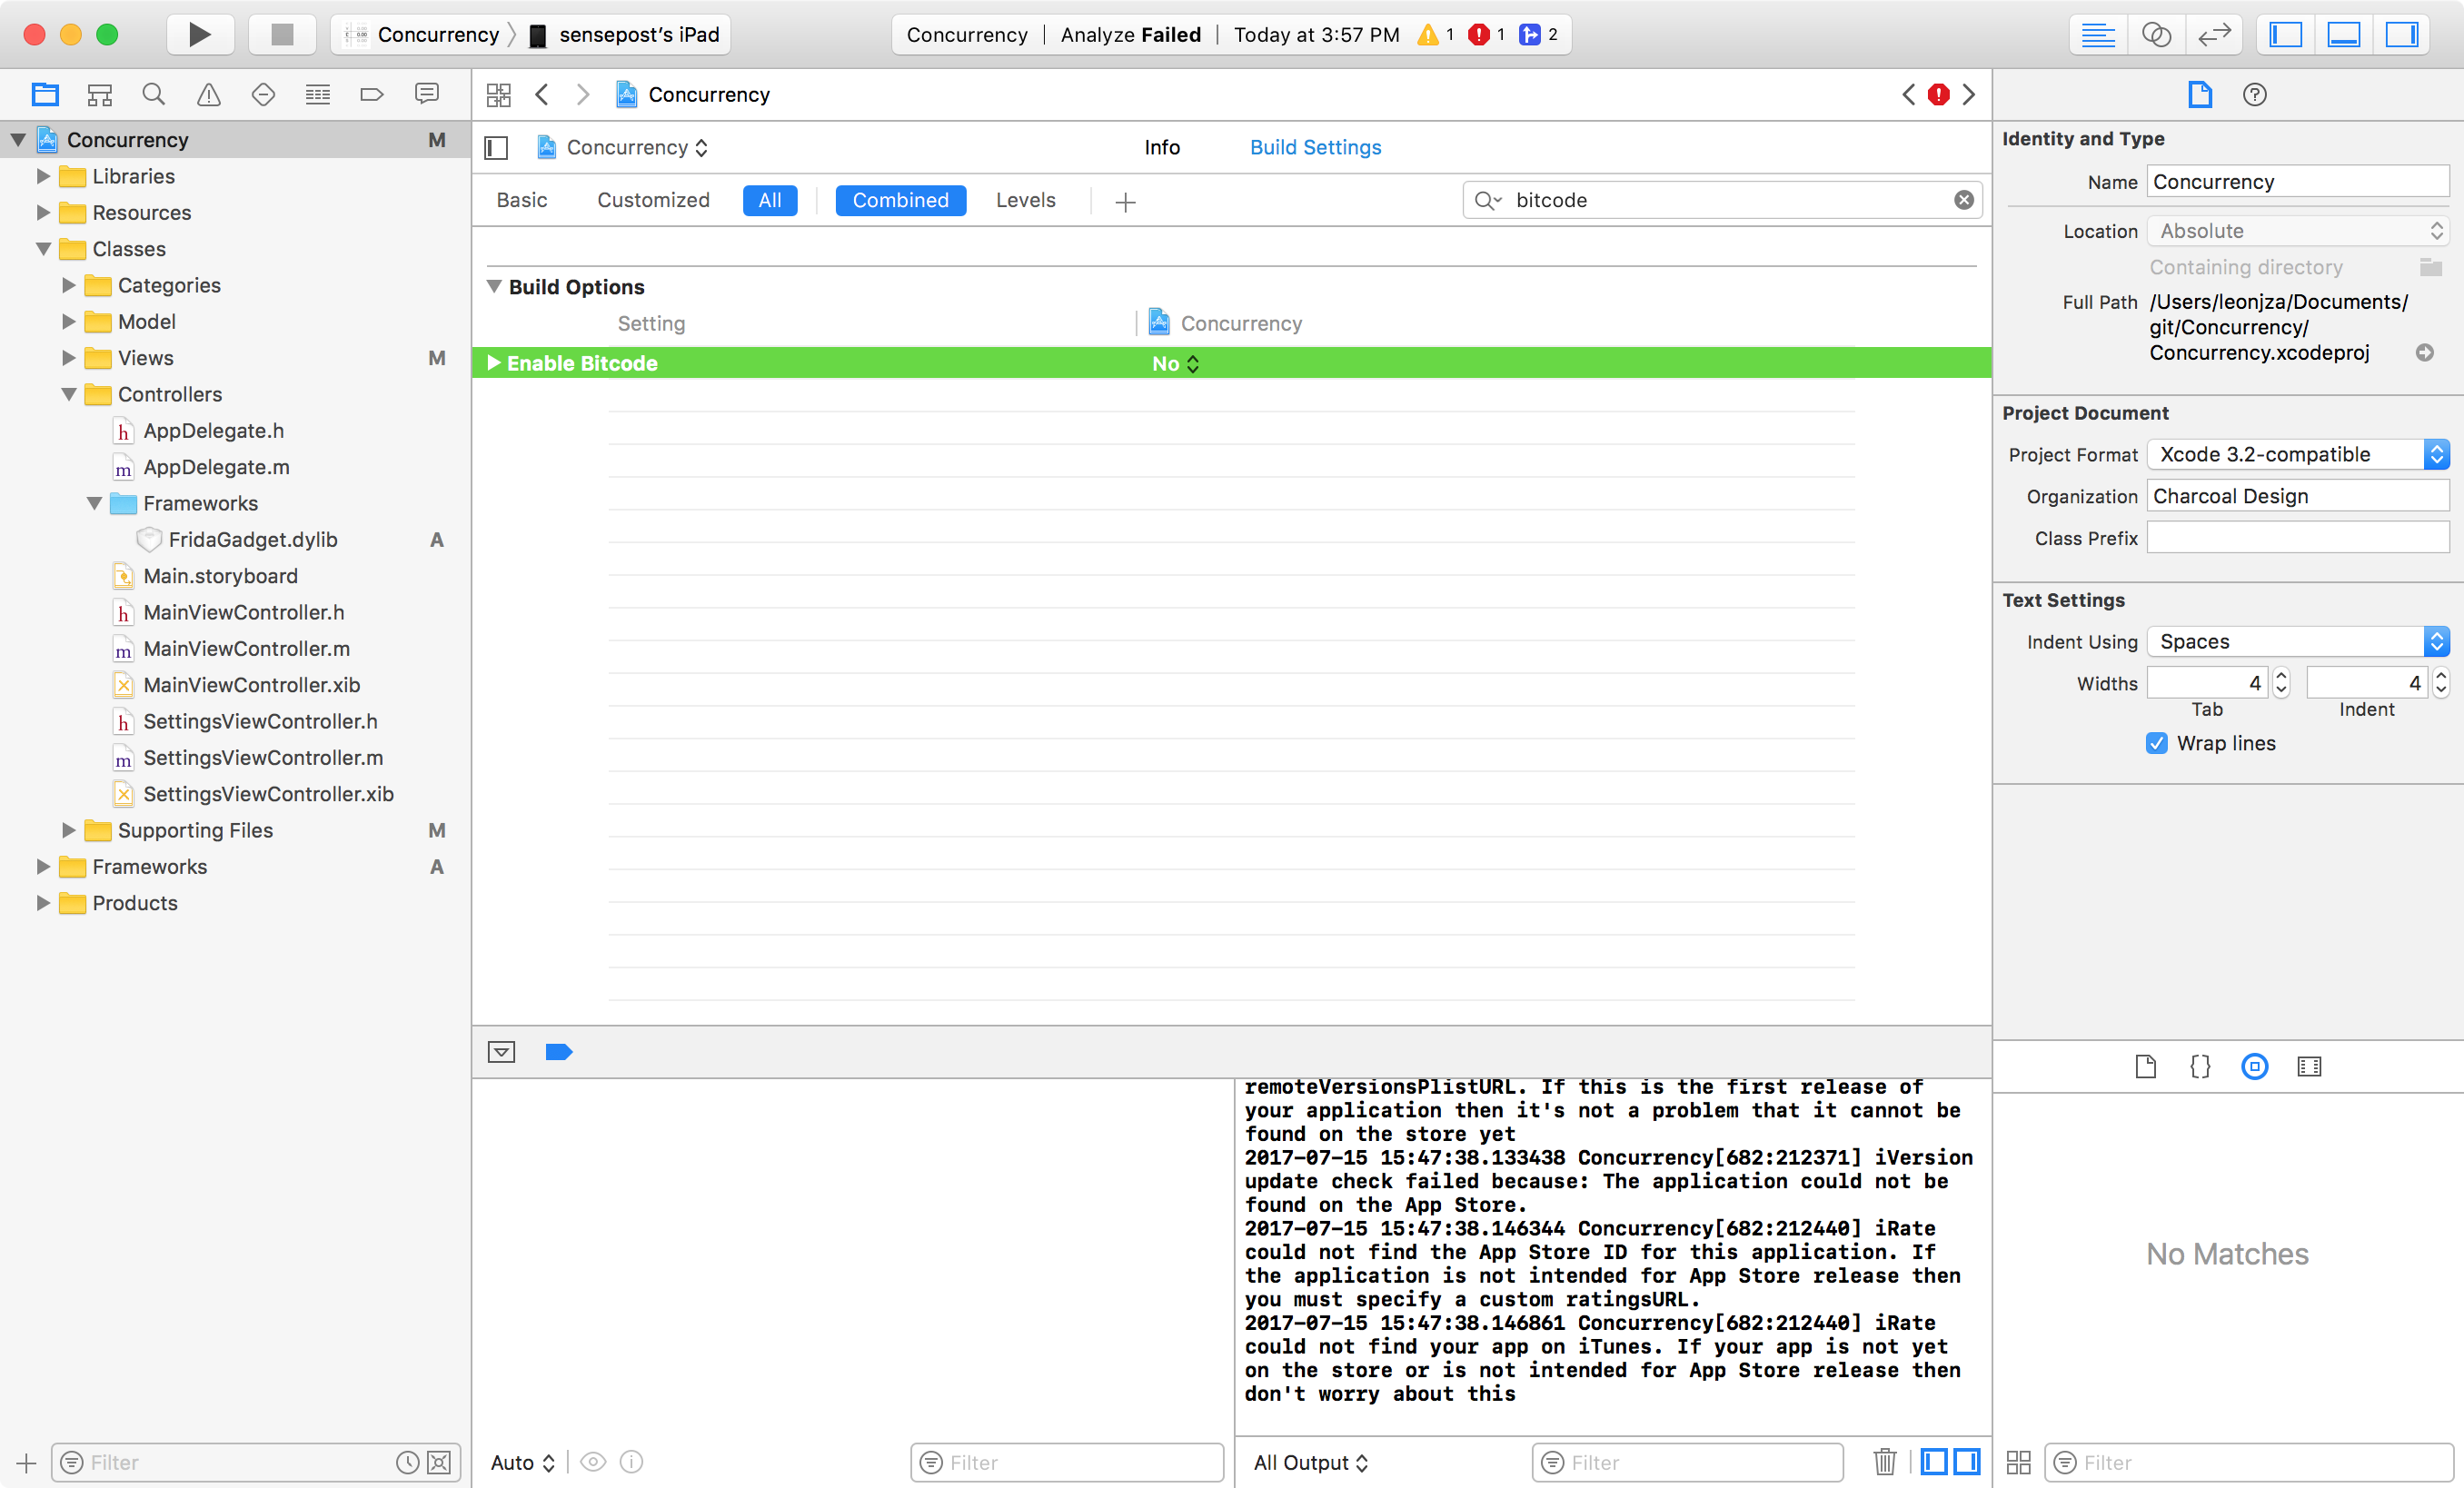Toggle the project and targets list
This screenshot has width=2464, height=1488.
[x=496, y=148]
